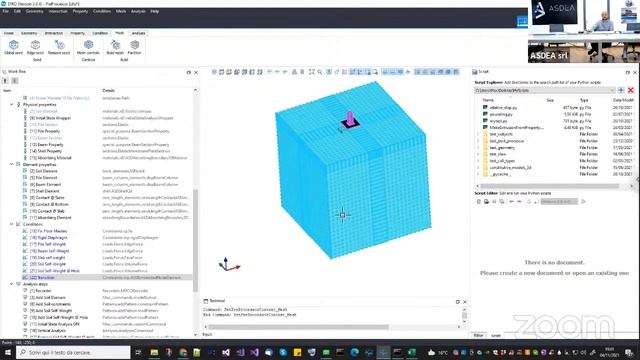Viewport: 640px width, 360px height.
Task: Switch to the Condition ribbon tab
Action: pos(100,33)
